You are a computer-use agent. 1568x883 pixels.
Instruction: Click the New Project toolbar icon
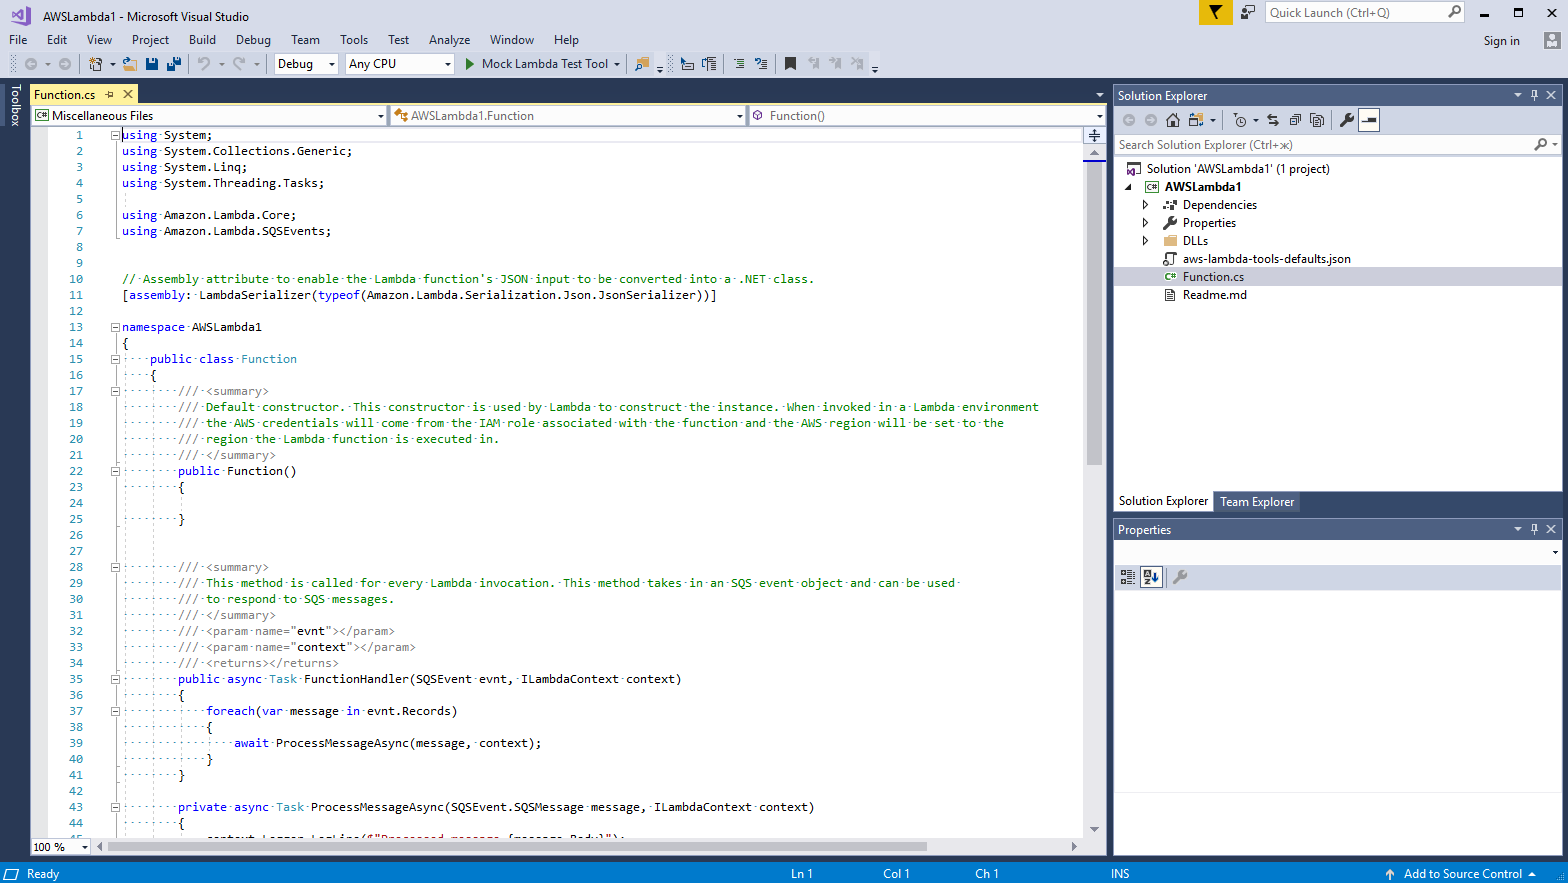[x=95, y=64]
